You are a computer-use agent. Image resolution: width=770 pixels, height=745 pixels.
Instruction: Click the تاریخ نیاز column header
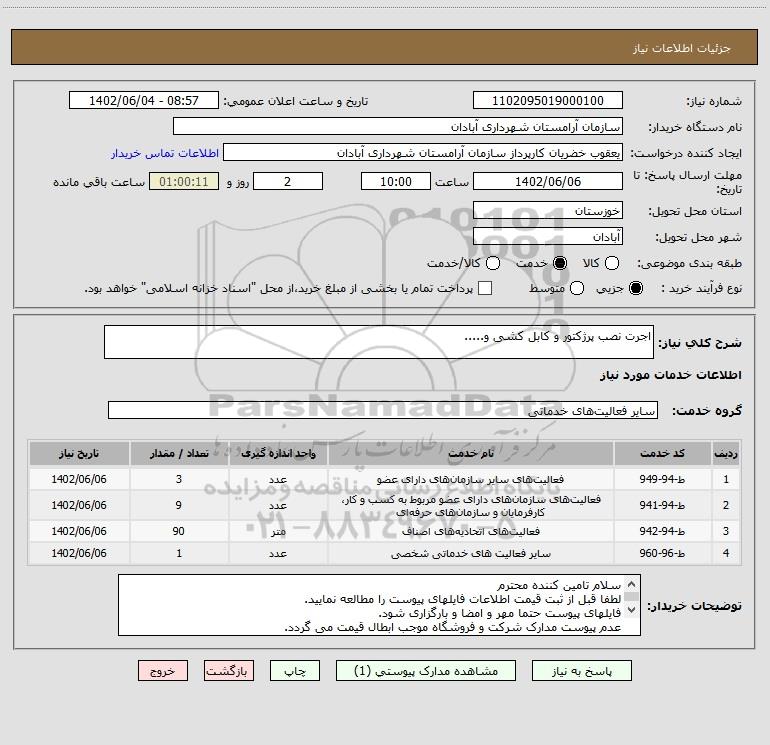click(x=79, y=453)
